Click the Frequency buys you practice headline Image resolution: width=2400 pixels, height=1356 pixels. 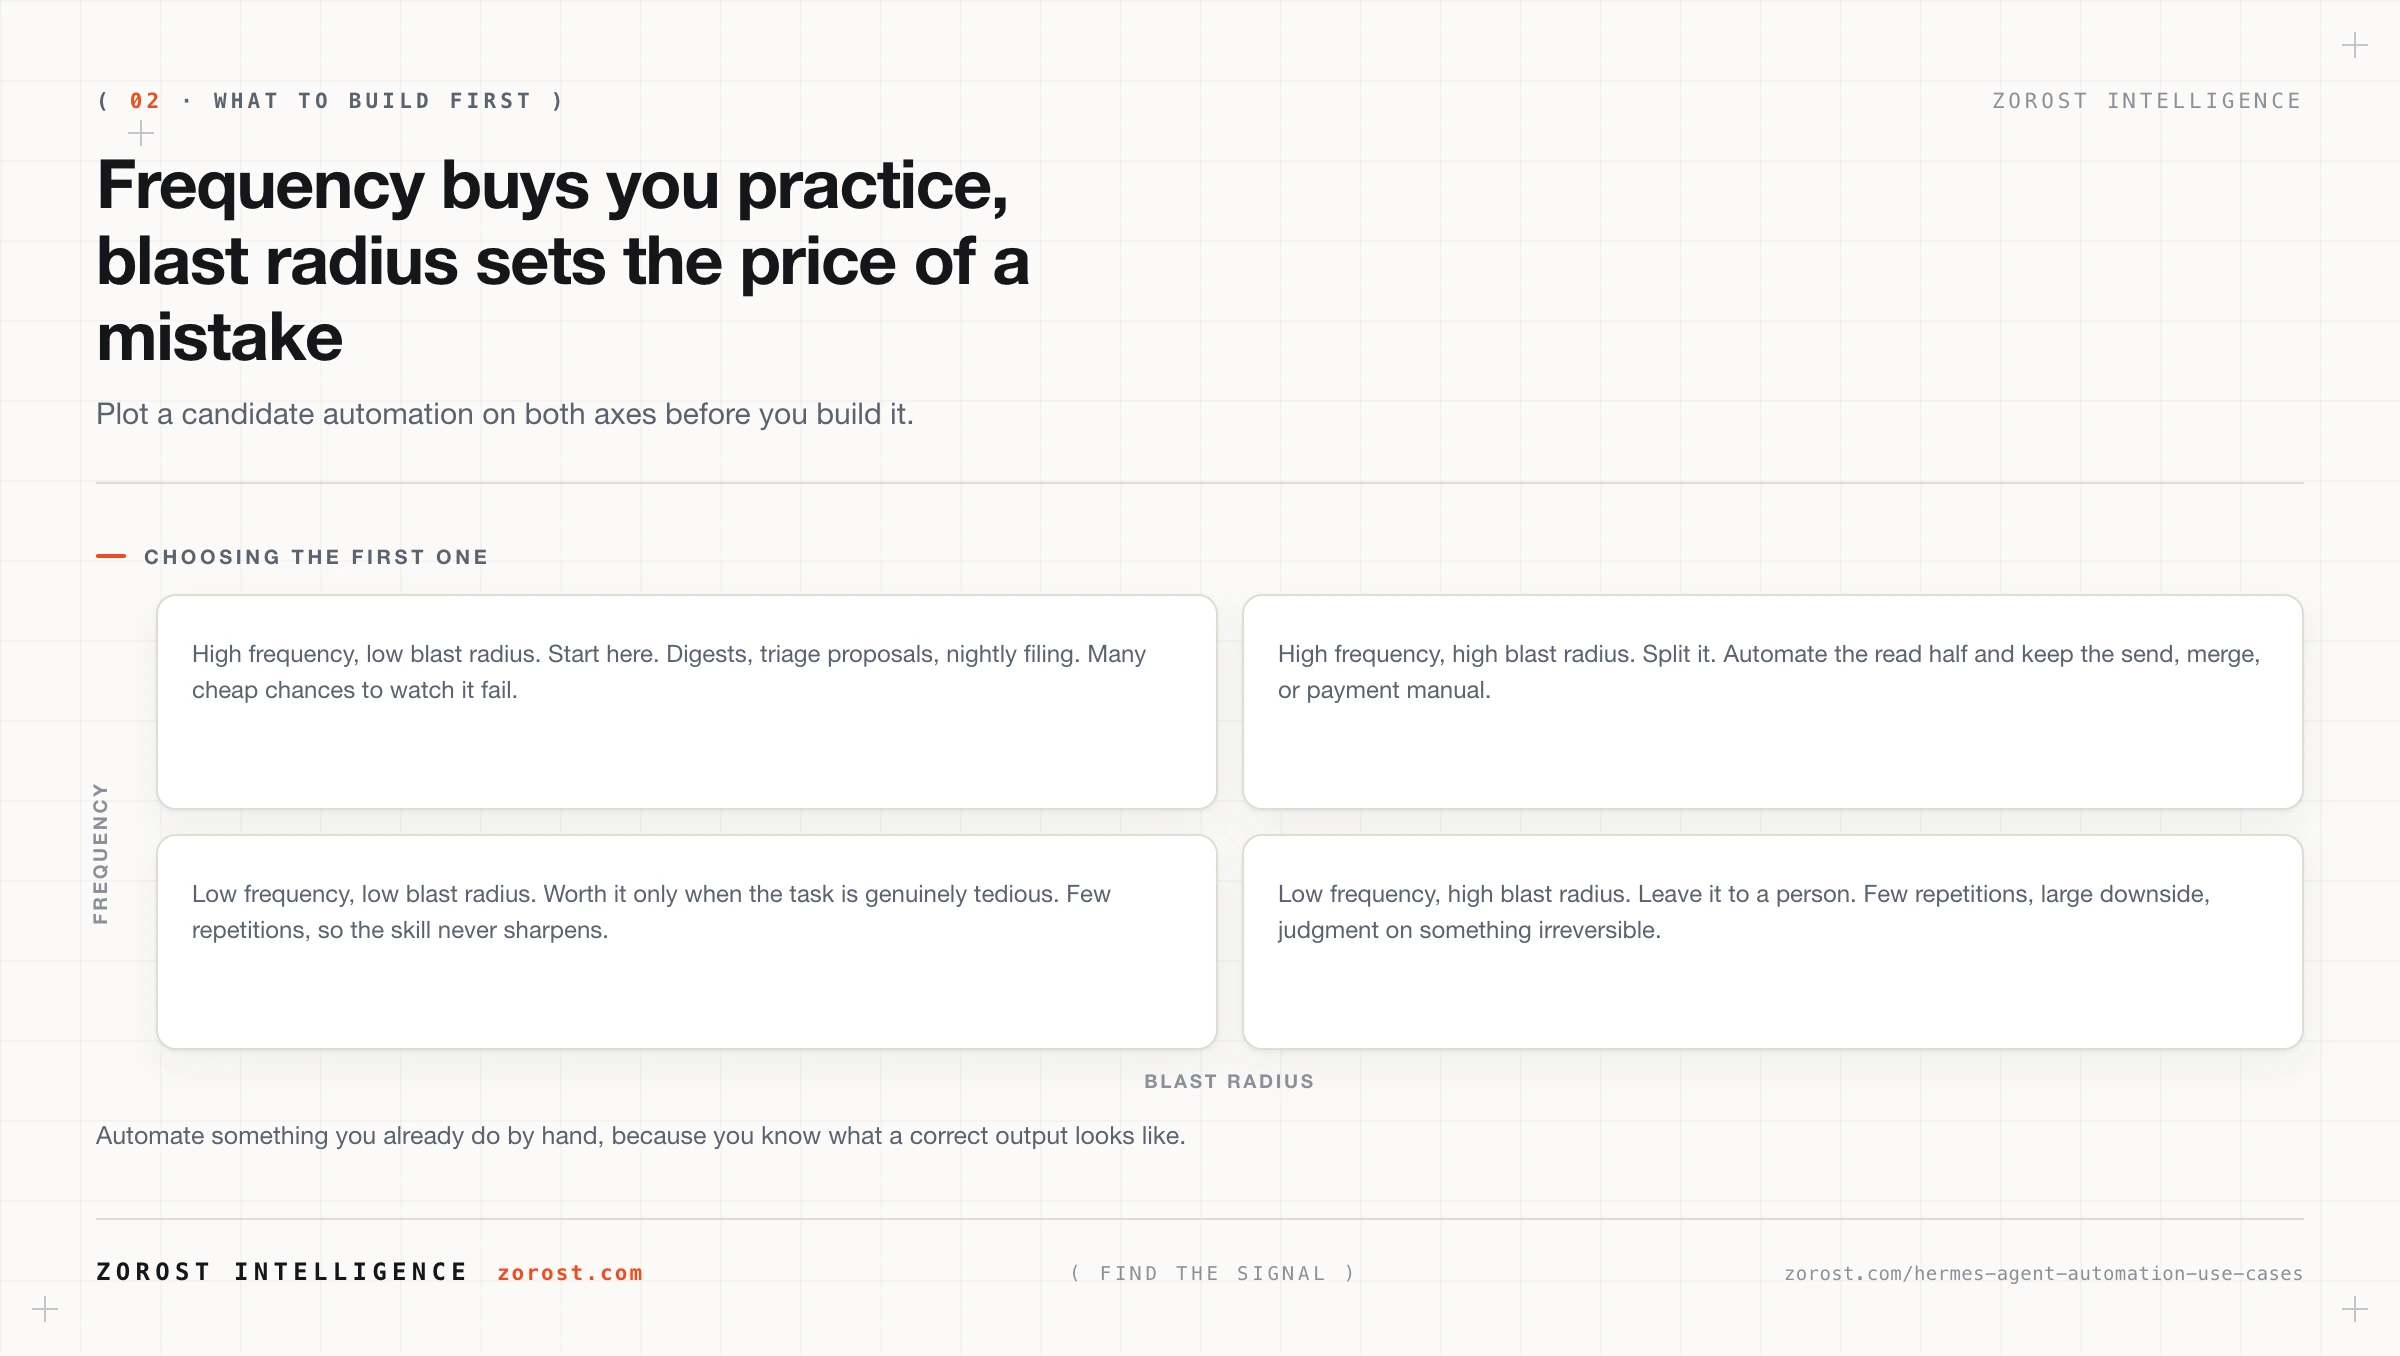[563, 261]
